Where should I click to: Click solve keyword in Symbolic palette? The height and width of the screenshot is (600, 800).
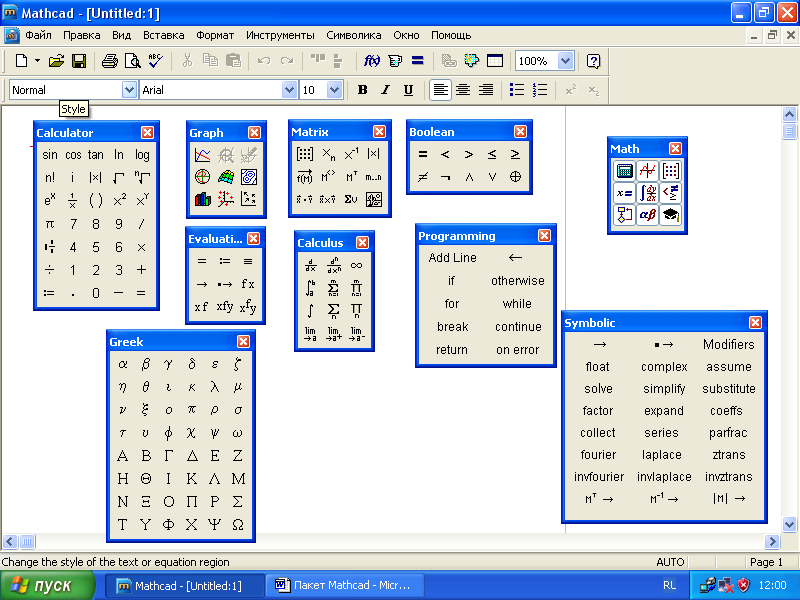point(598,389)
